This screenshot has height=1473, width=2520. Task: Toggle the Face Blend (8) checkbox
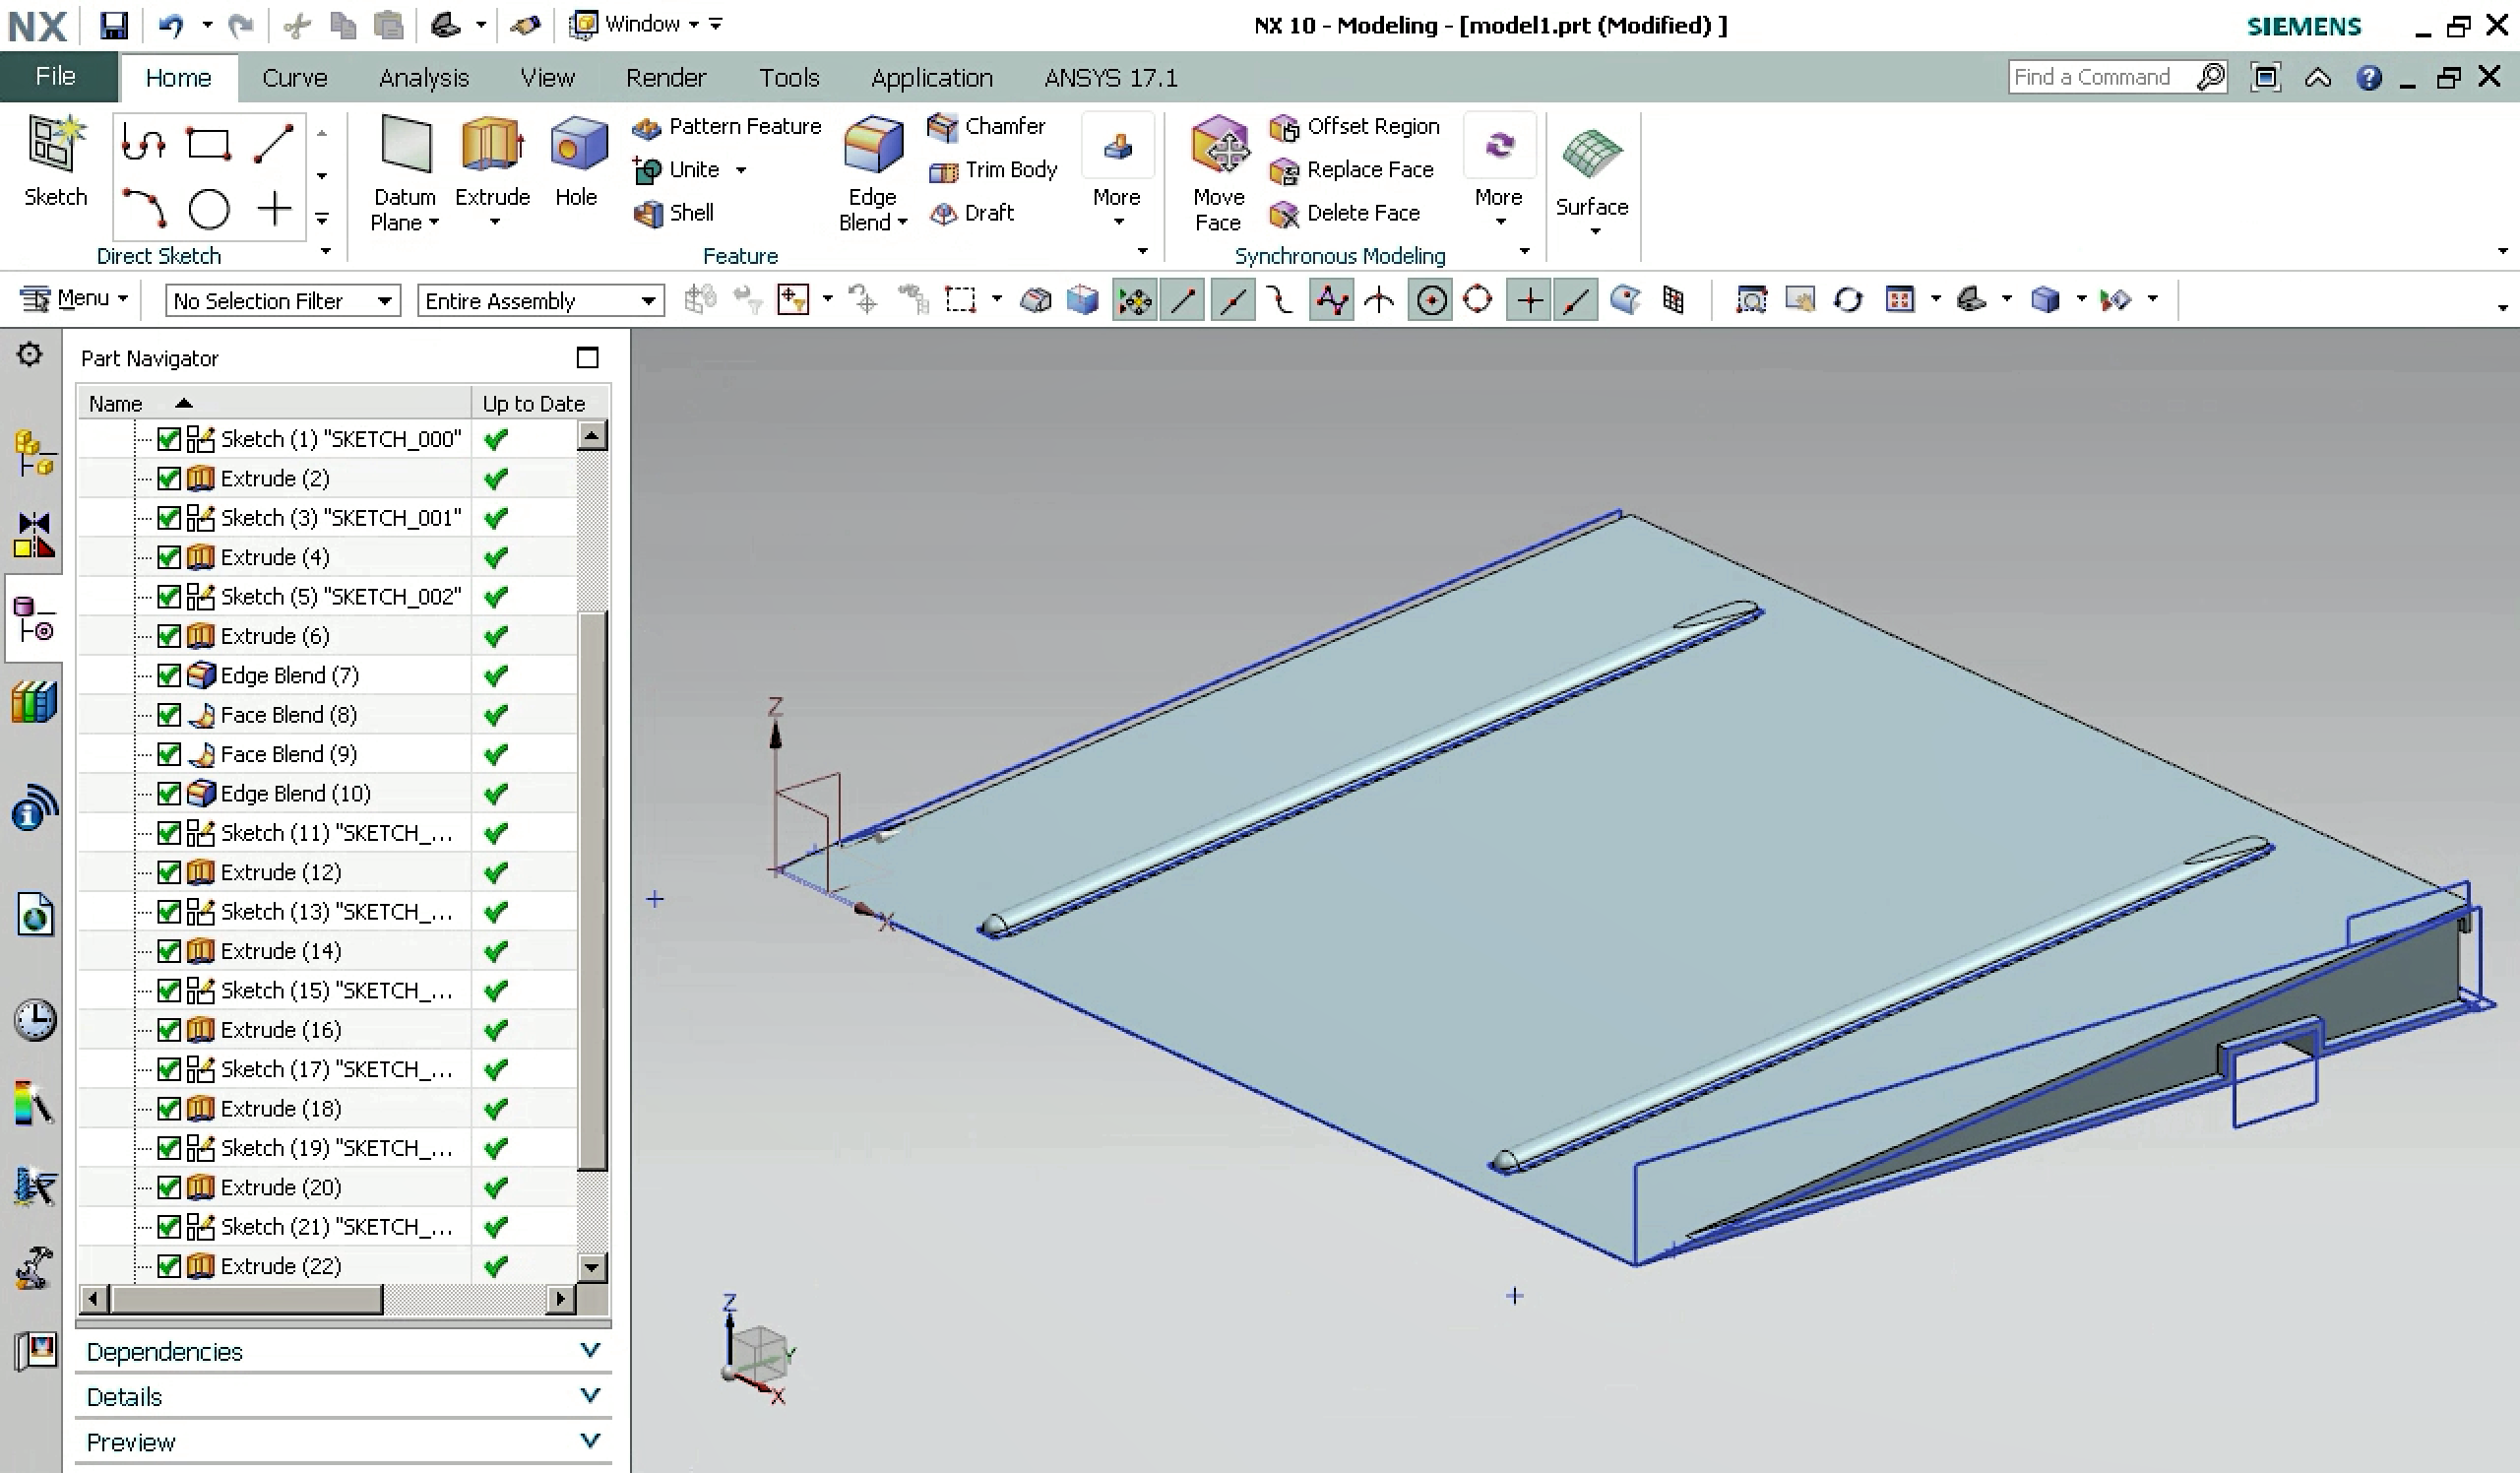169,715
